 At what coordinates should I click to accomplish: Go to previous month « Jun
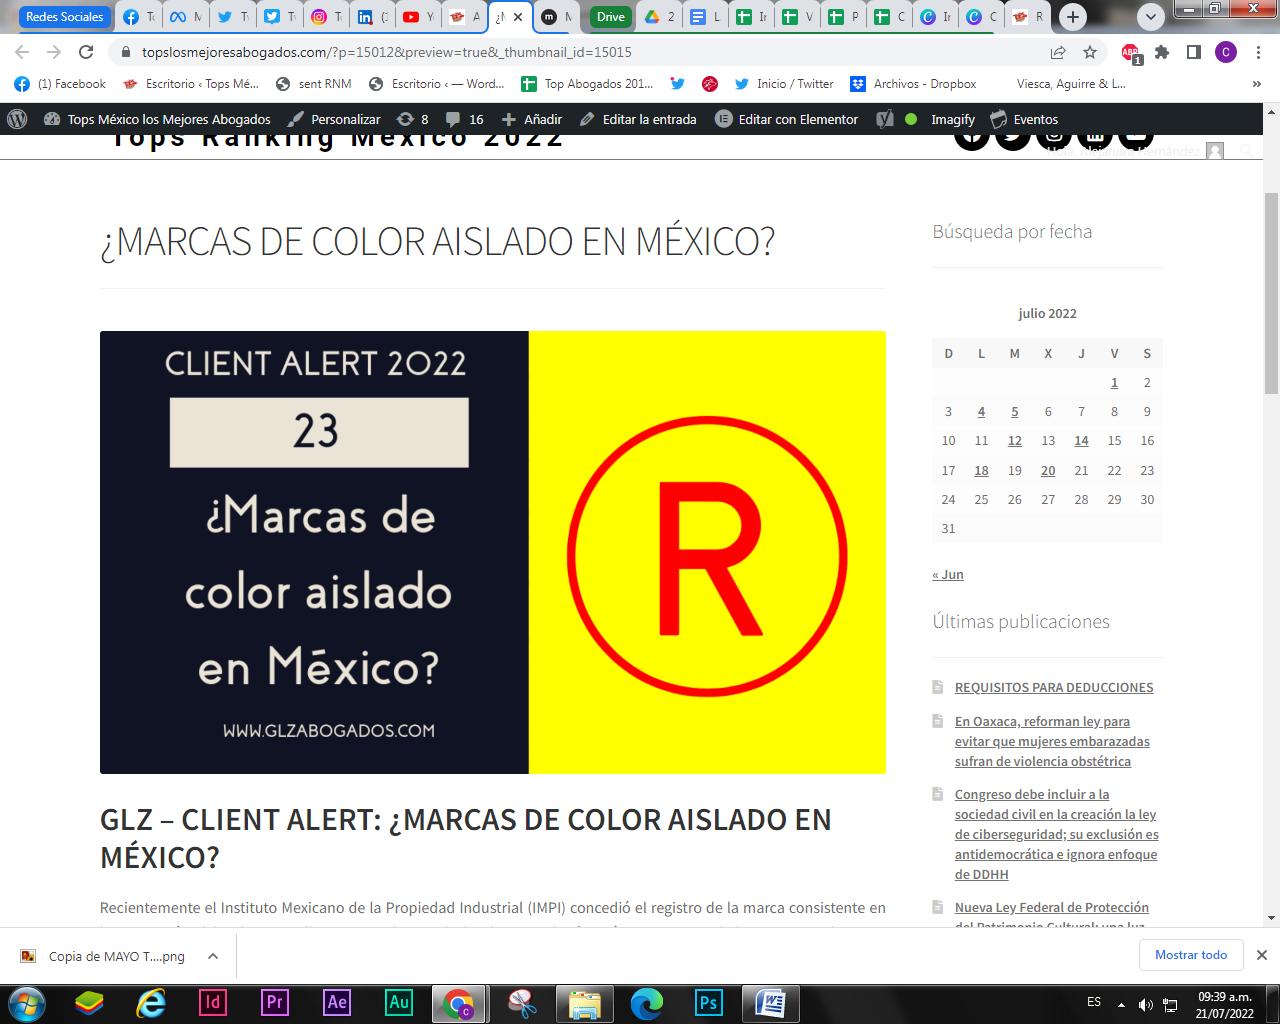coord(948,575)
